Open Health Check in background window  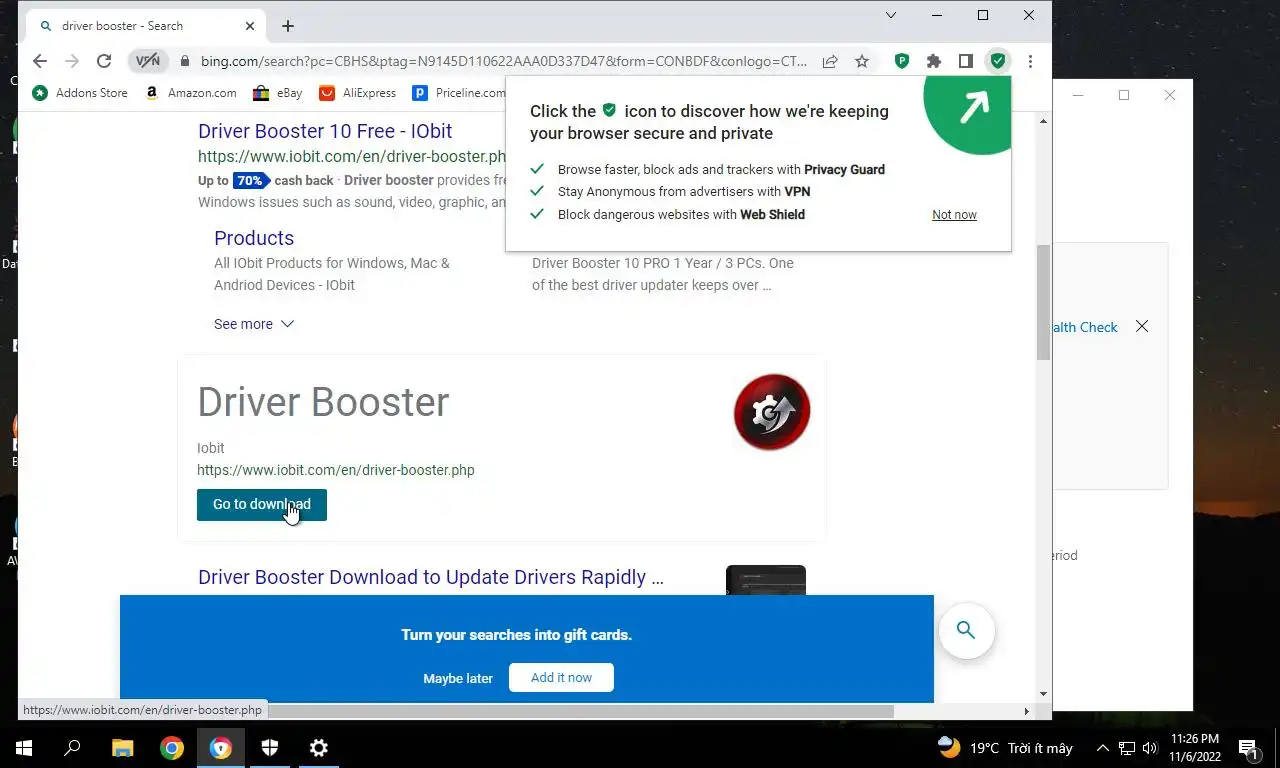point(1084,327)
